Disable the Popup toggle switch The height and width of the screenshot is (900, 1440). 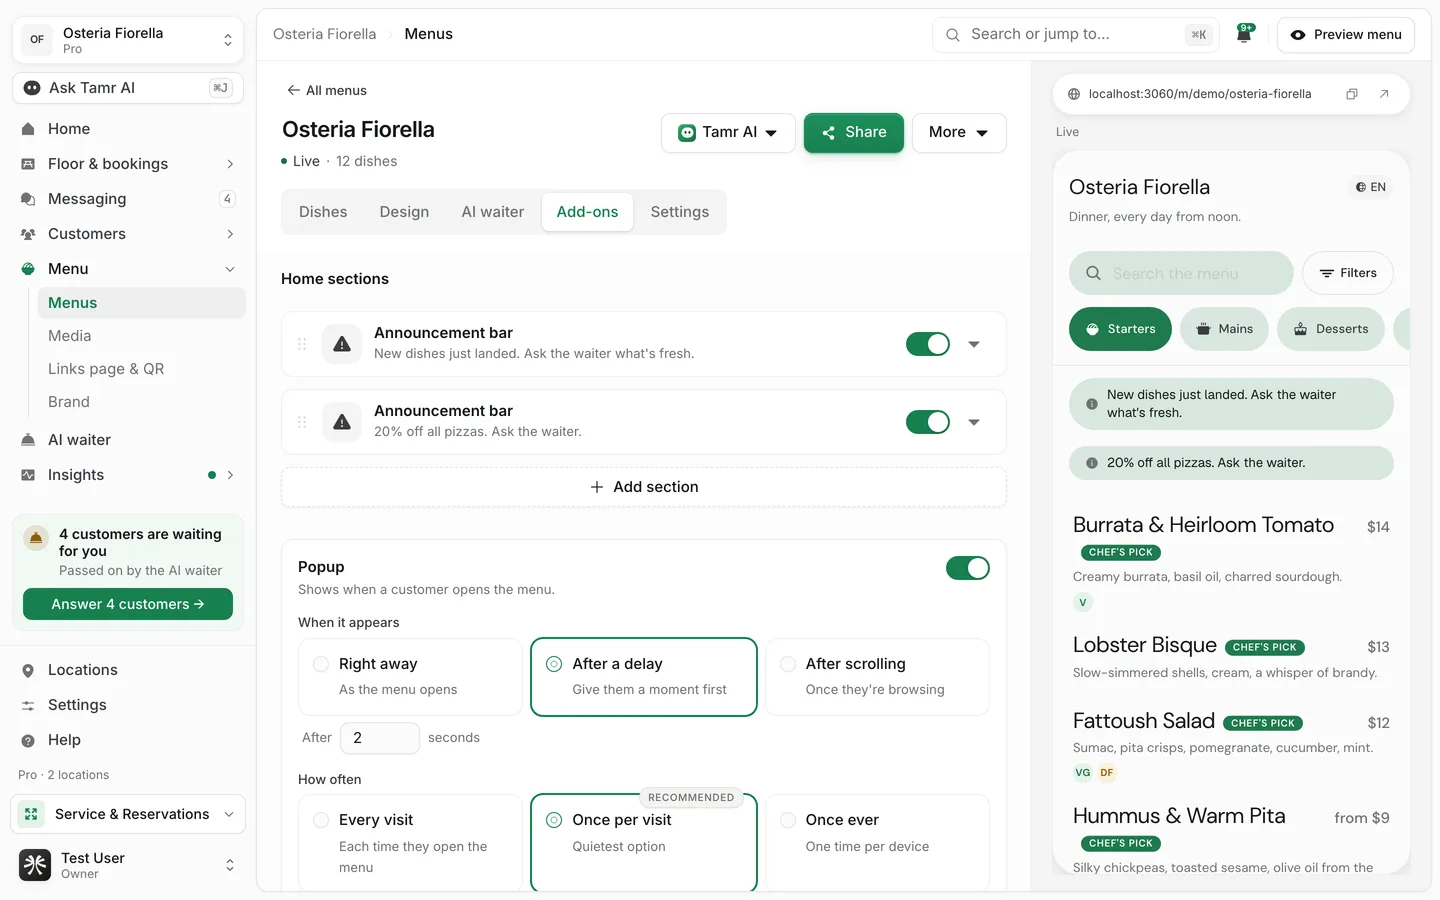tap(968, 568)
